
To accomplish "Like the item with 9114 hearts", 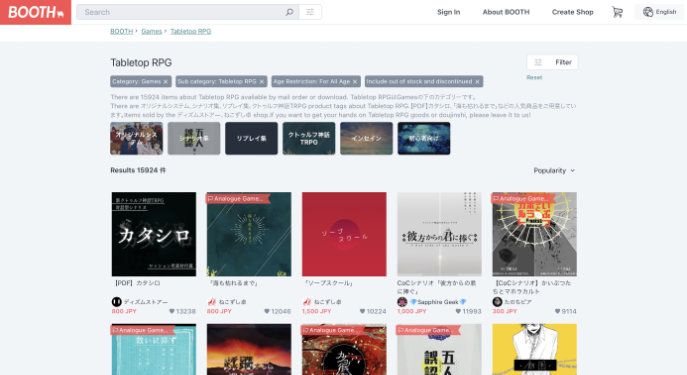I will [557, 311].
